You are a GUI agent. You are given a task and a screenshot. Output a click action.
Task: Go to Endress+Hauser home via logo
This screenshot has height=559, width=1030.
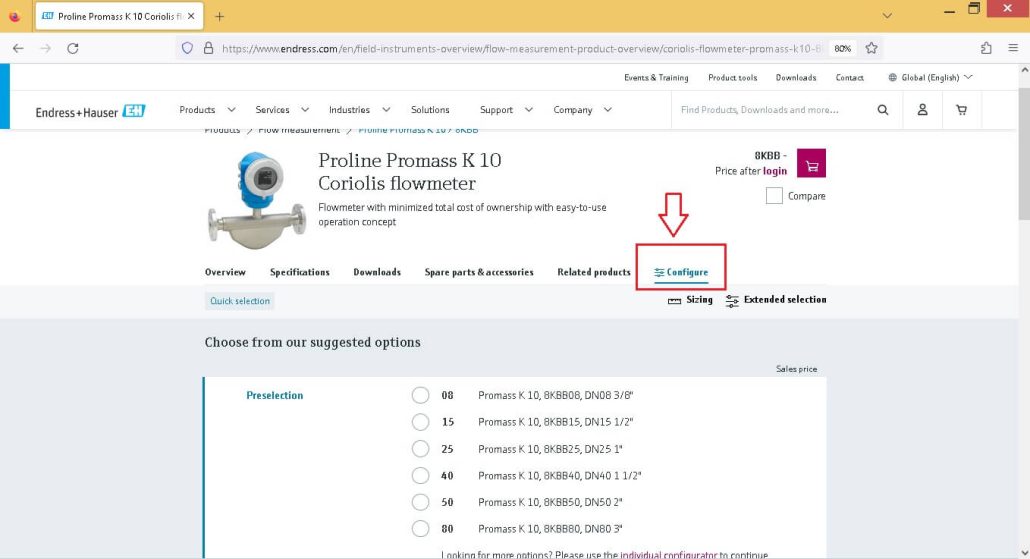(x=90, y=112)
